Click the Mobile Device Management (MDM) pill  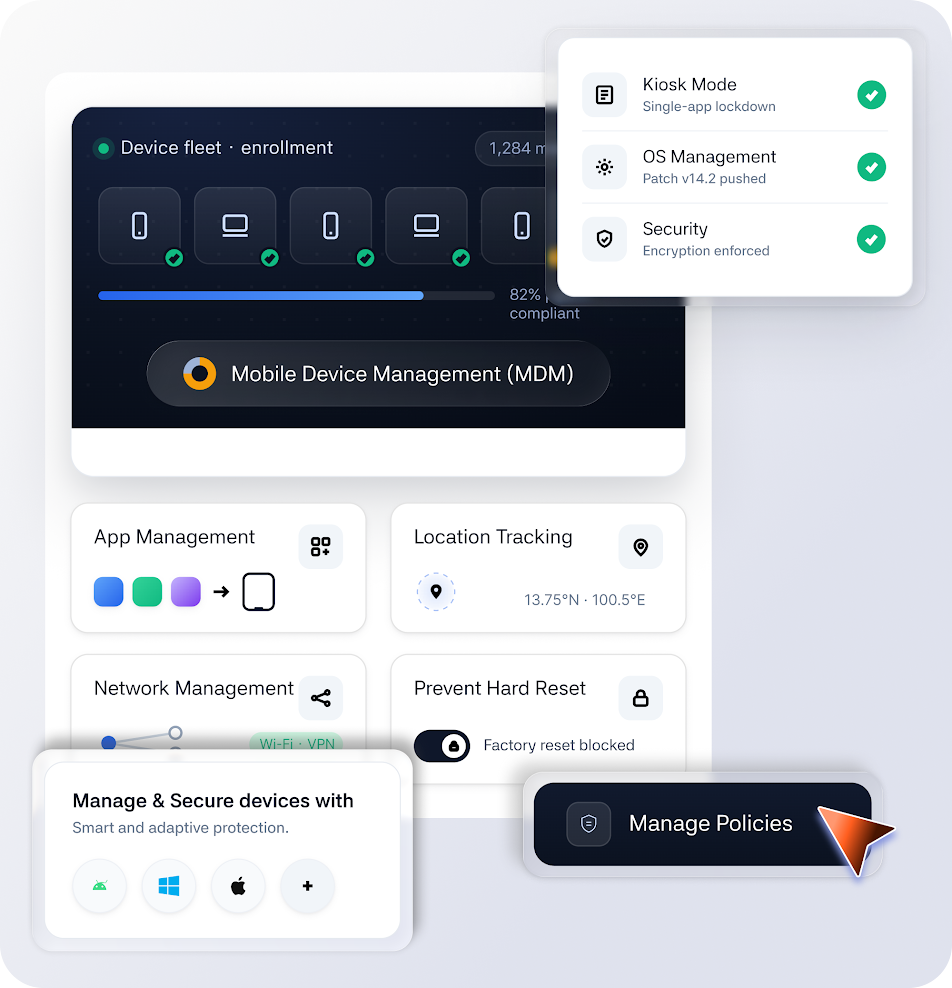(x=378, y=374)
